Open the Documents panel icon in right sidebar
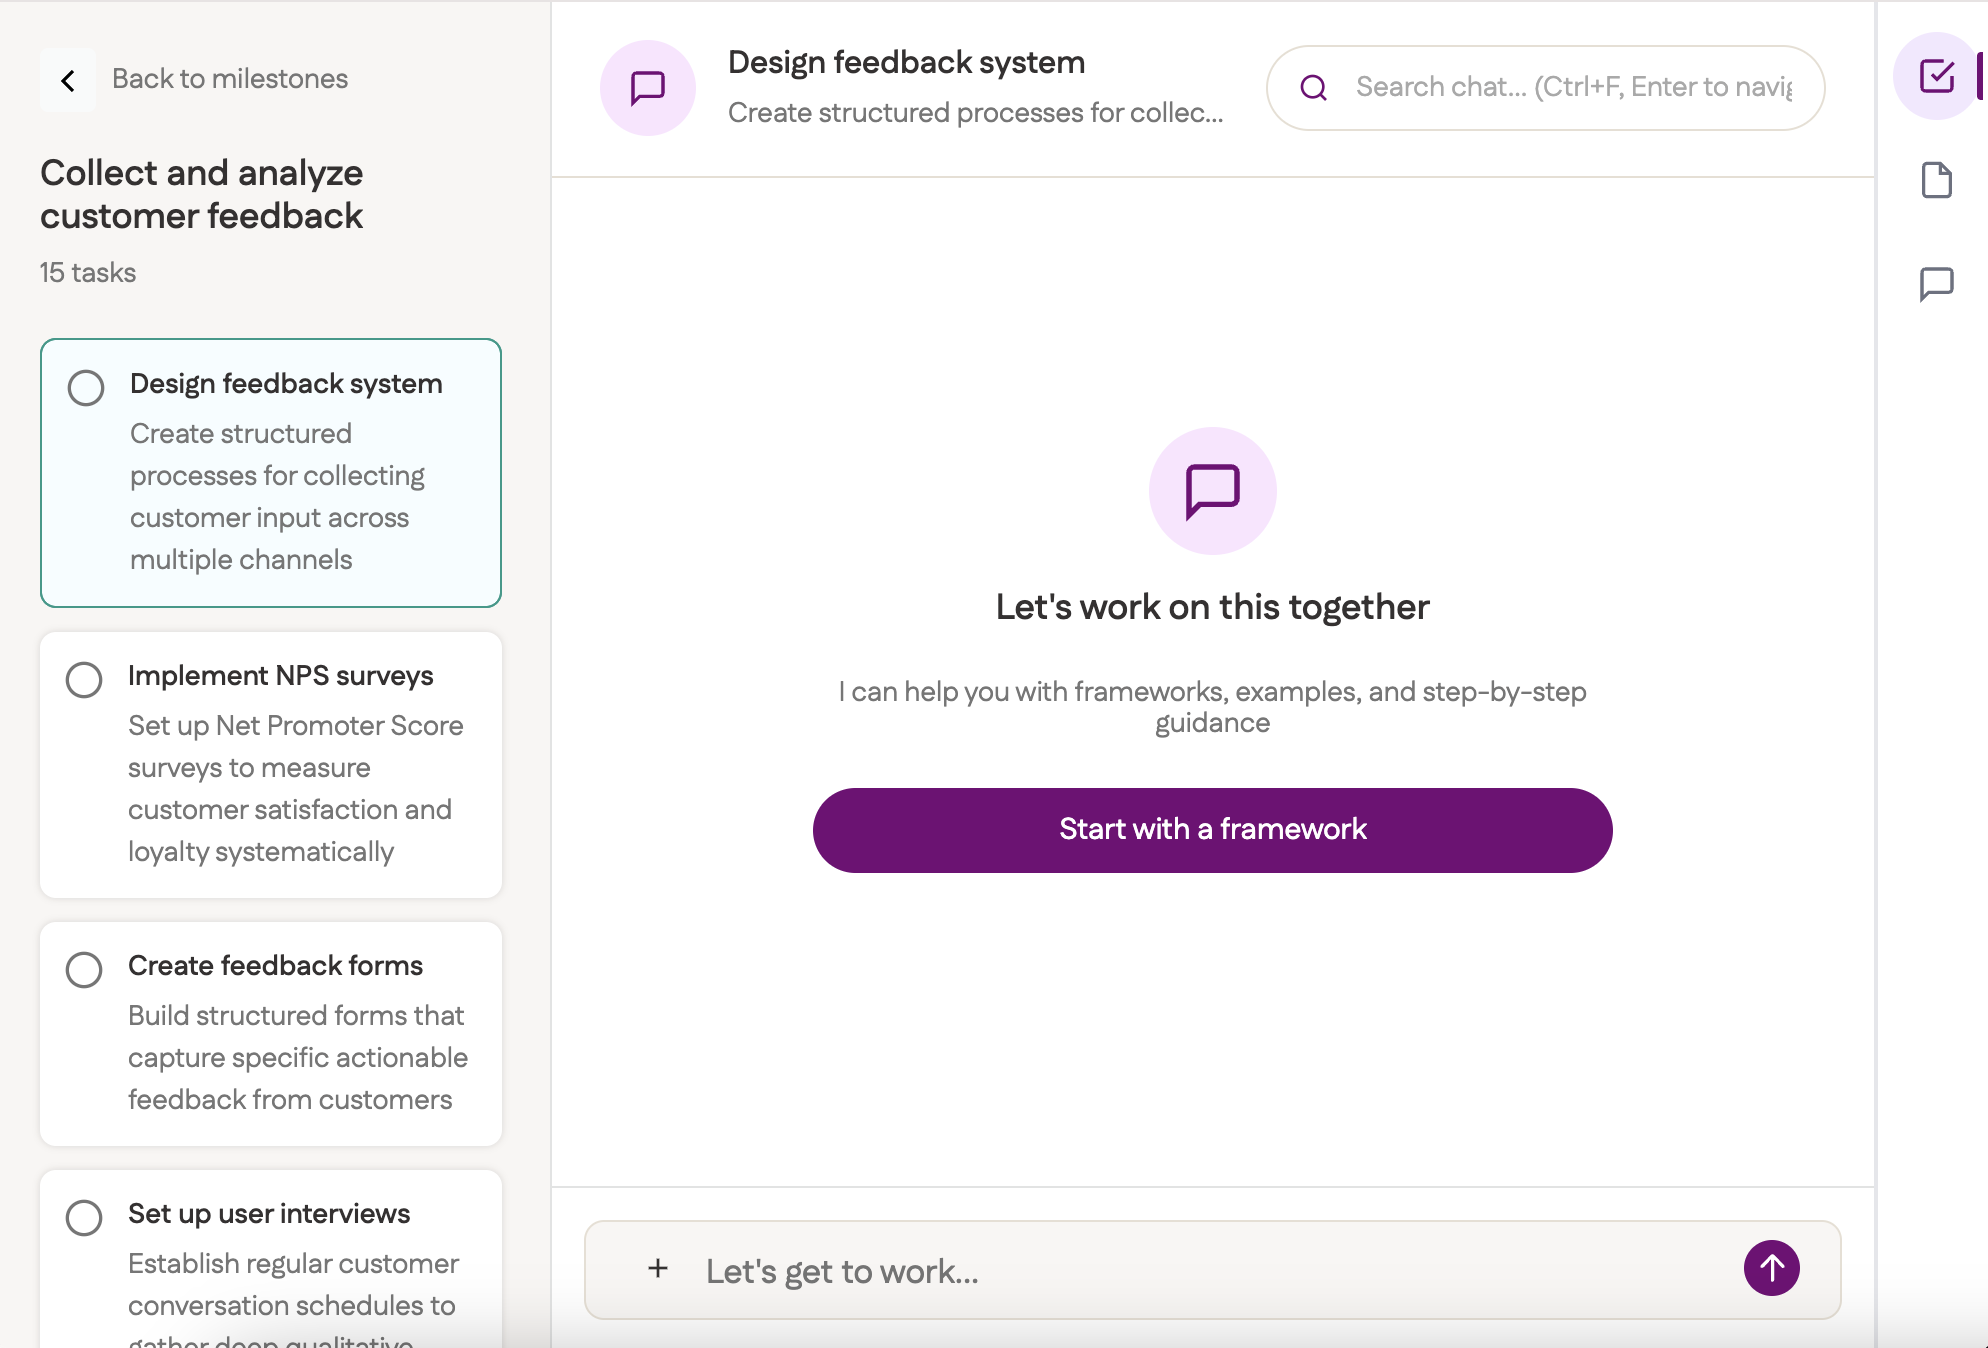1988x1348 pixels. click(x=1938, y=181)
